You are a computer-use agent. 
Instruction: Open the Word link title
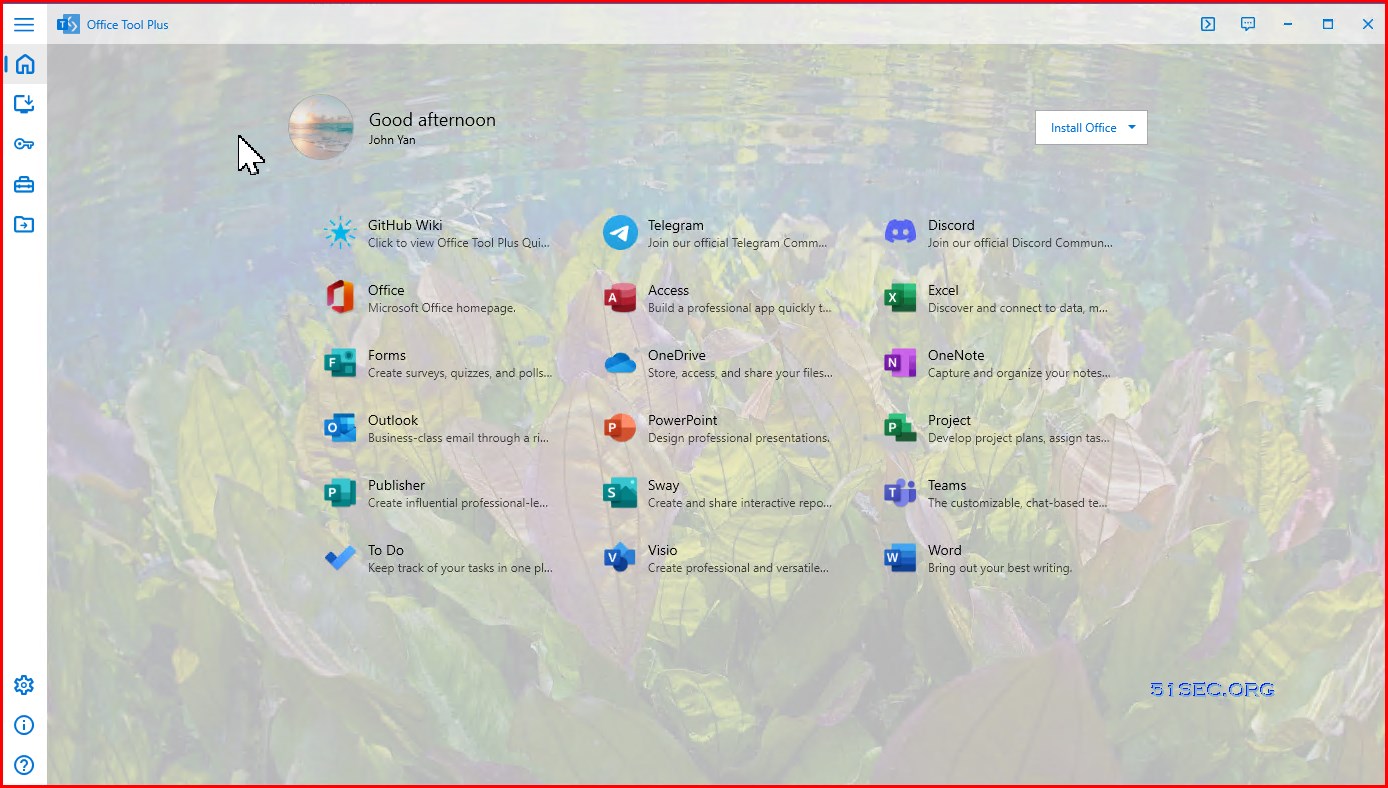(x=945, y=550)
